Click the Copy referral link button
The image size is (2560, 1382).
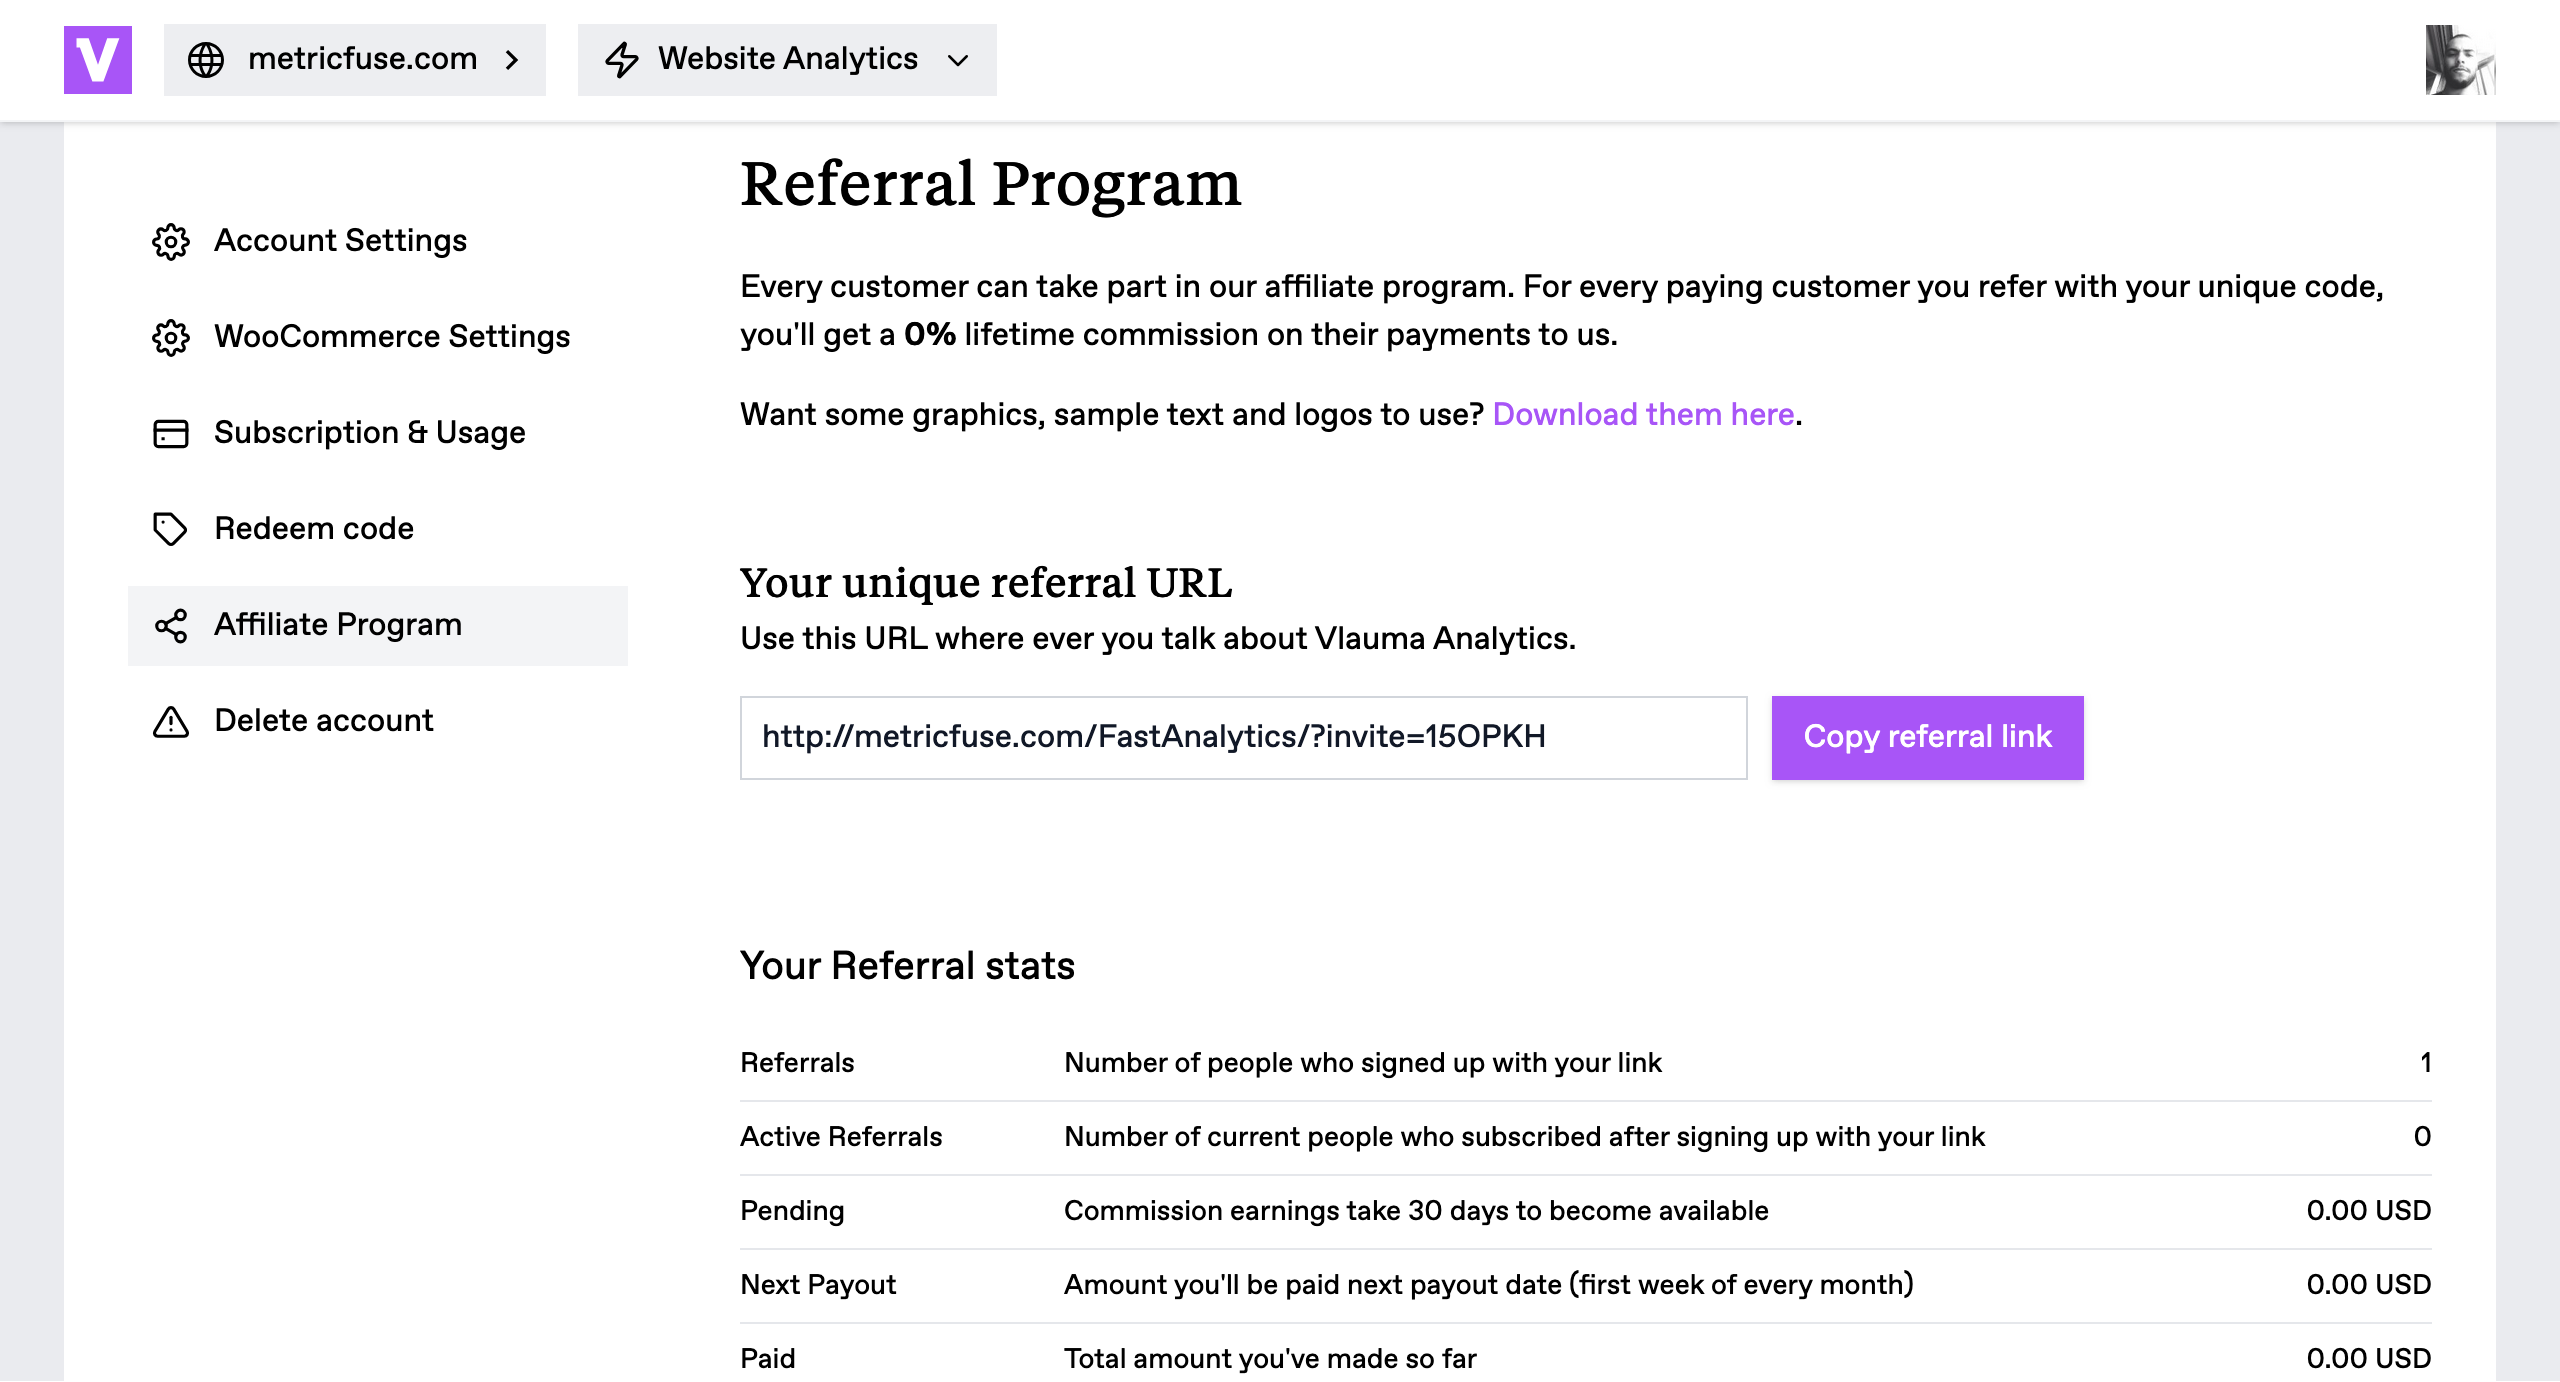(1928, 738)
